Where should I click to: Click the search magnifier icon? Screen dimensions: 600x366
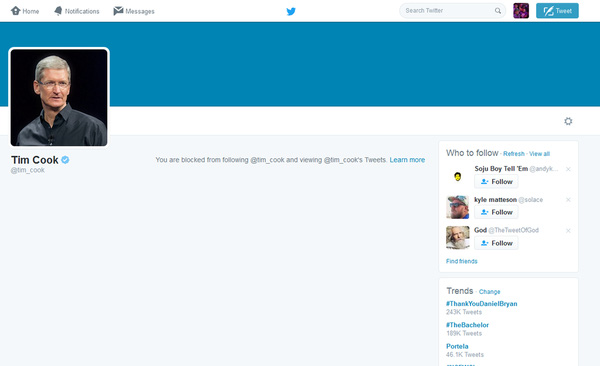click(x=497, y=11)
